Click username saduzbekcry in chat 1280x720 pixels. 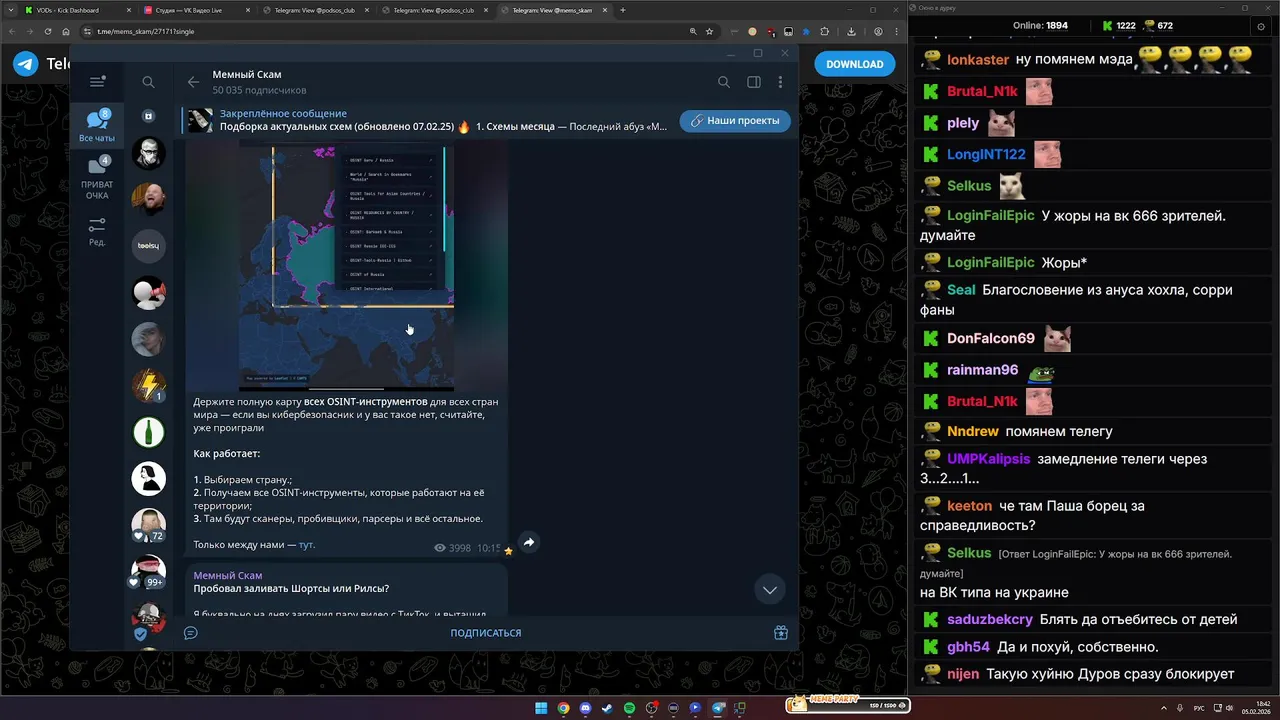click(990, 619)
